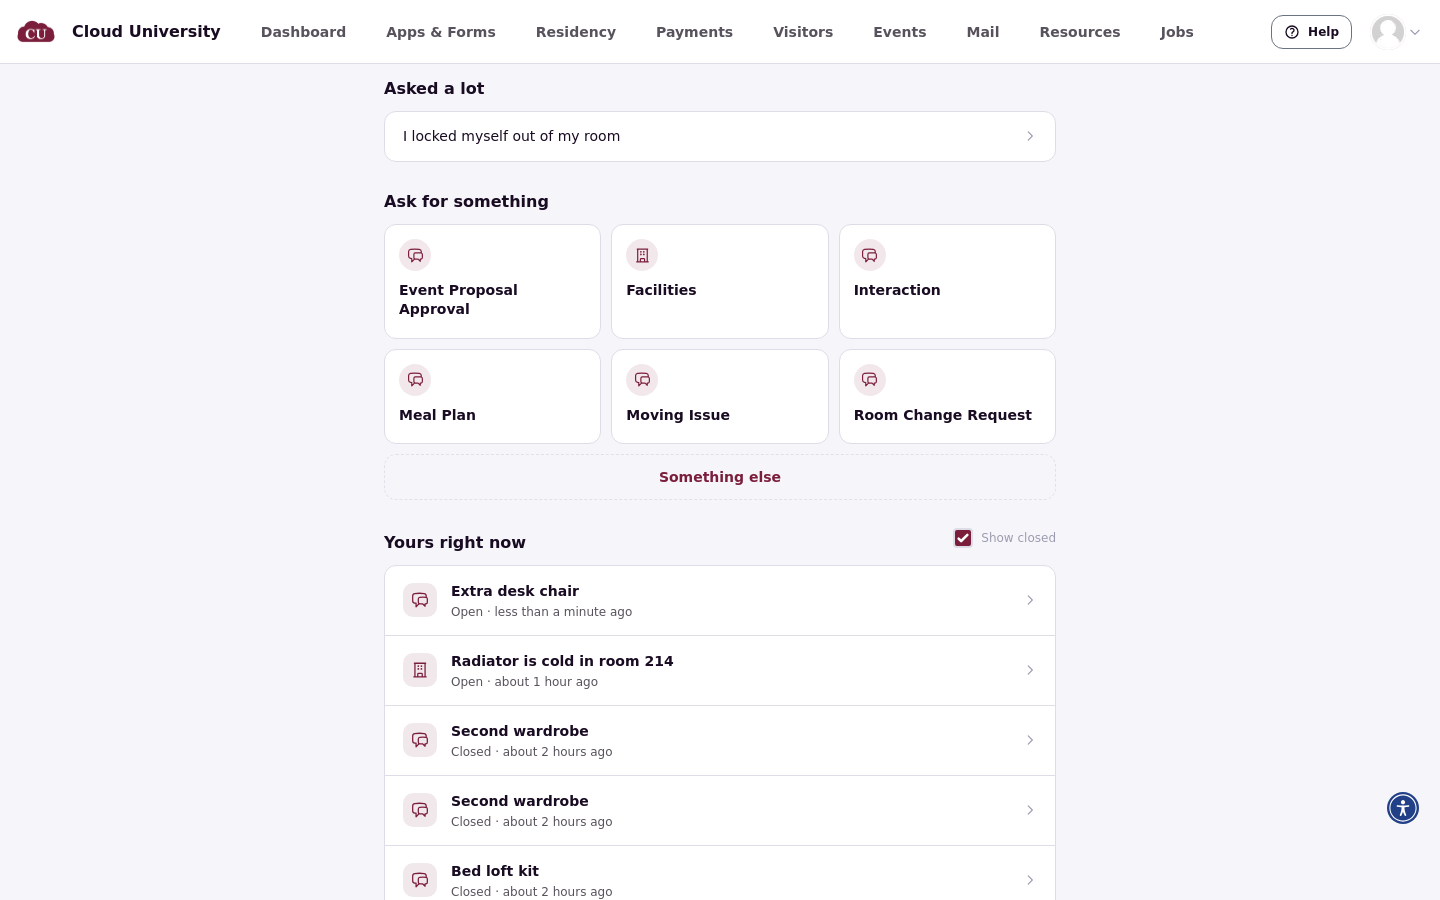This screenshot has height=900, width=1440.
Task: Click the Cloud University title text
Action: (x=146, y=32)
